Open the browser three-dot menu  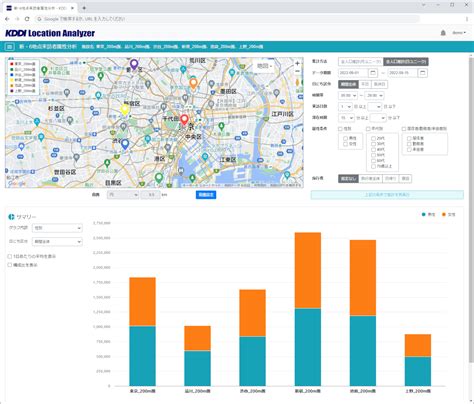pos(467,19)
